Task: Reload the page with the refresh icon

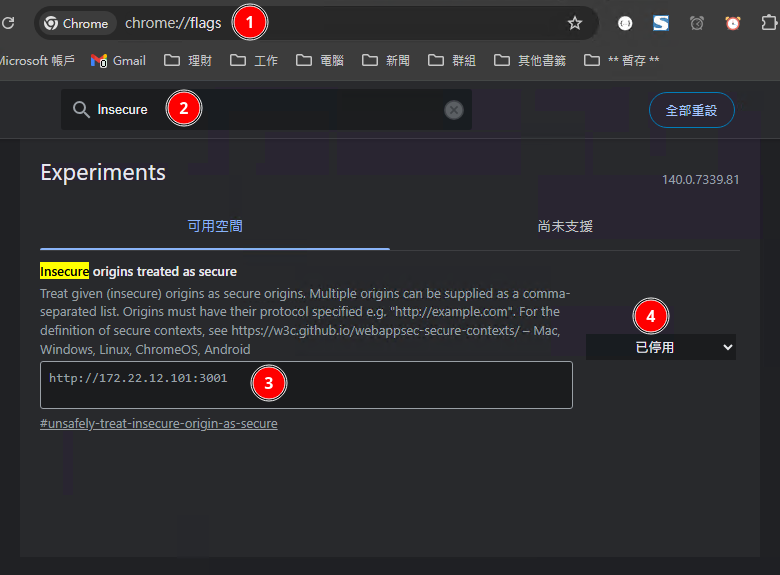Action: pos(8,23)
